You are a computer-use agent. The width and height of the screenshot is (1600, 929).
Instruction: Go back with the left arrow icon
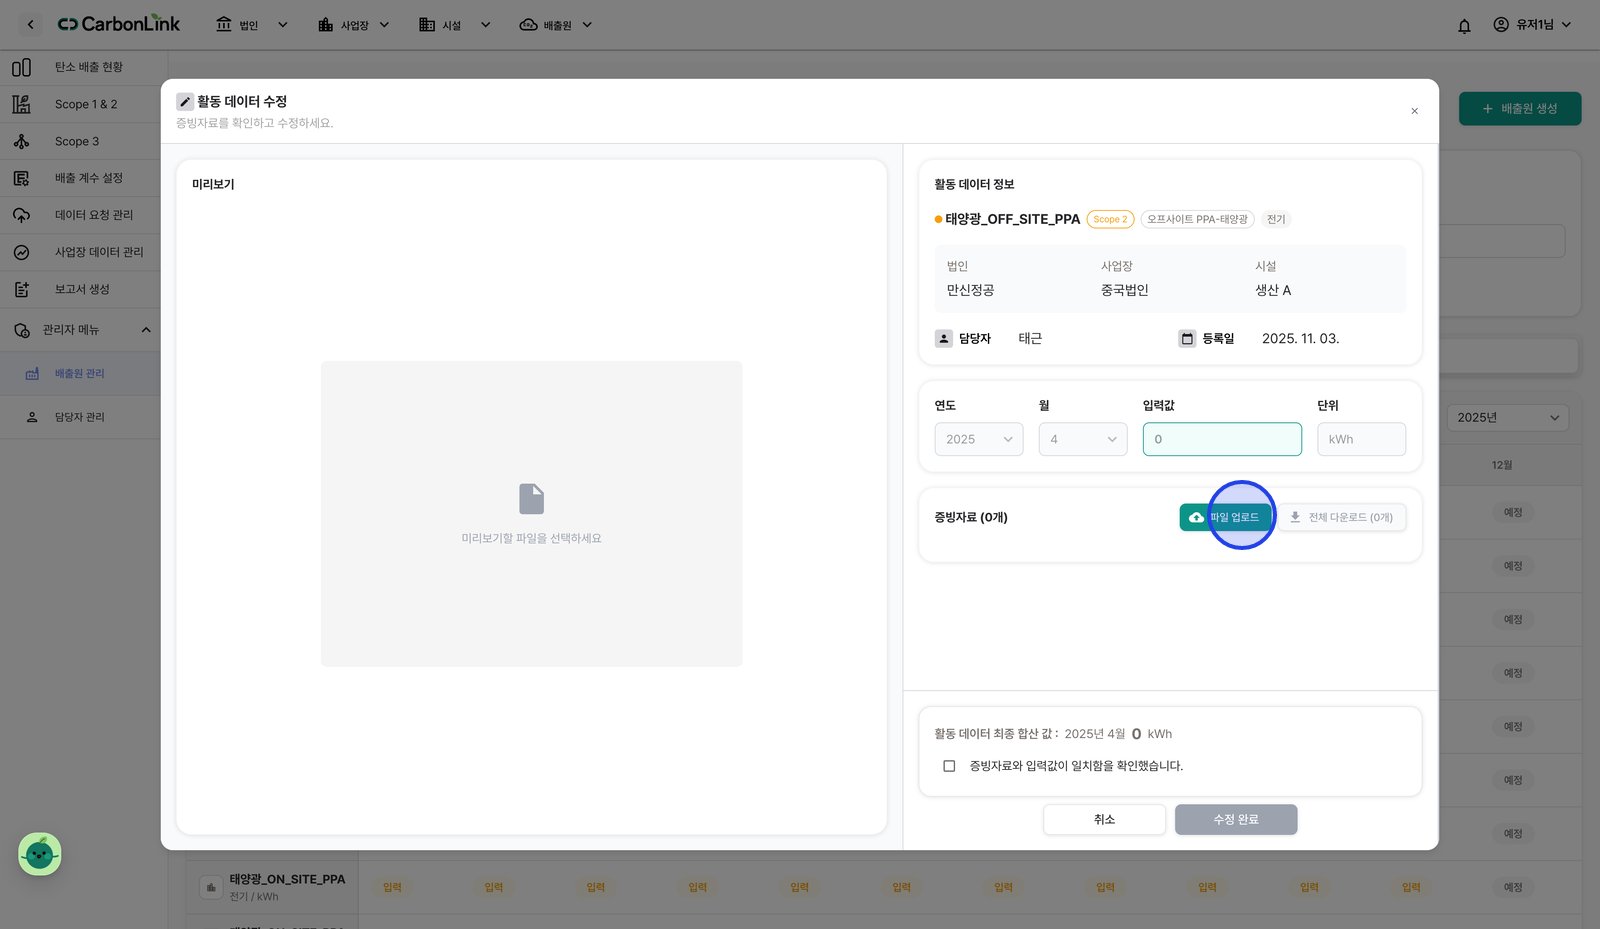click(30, 24)
